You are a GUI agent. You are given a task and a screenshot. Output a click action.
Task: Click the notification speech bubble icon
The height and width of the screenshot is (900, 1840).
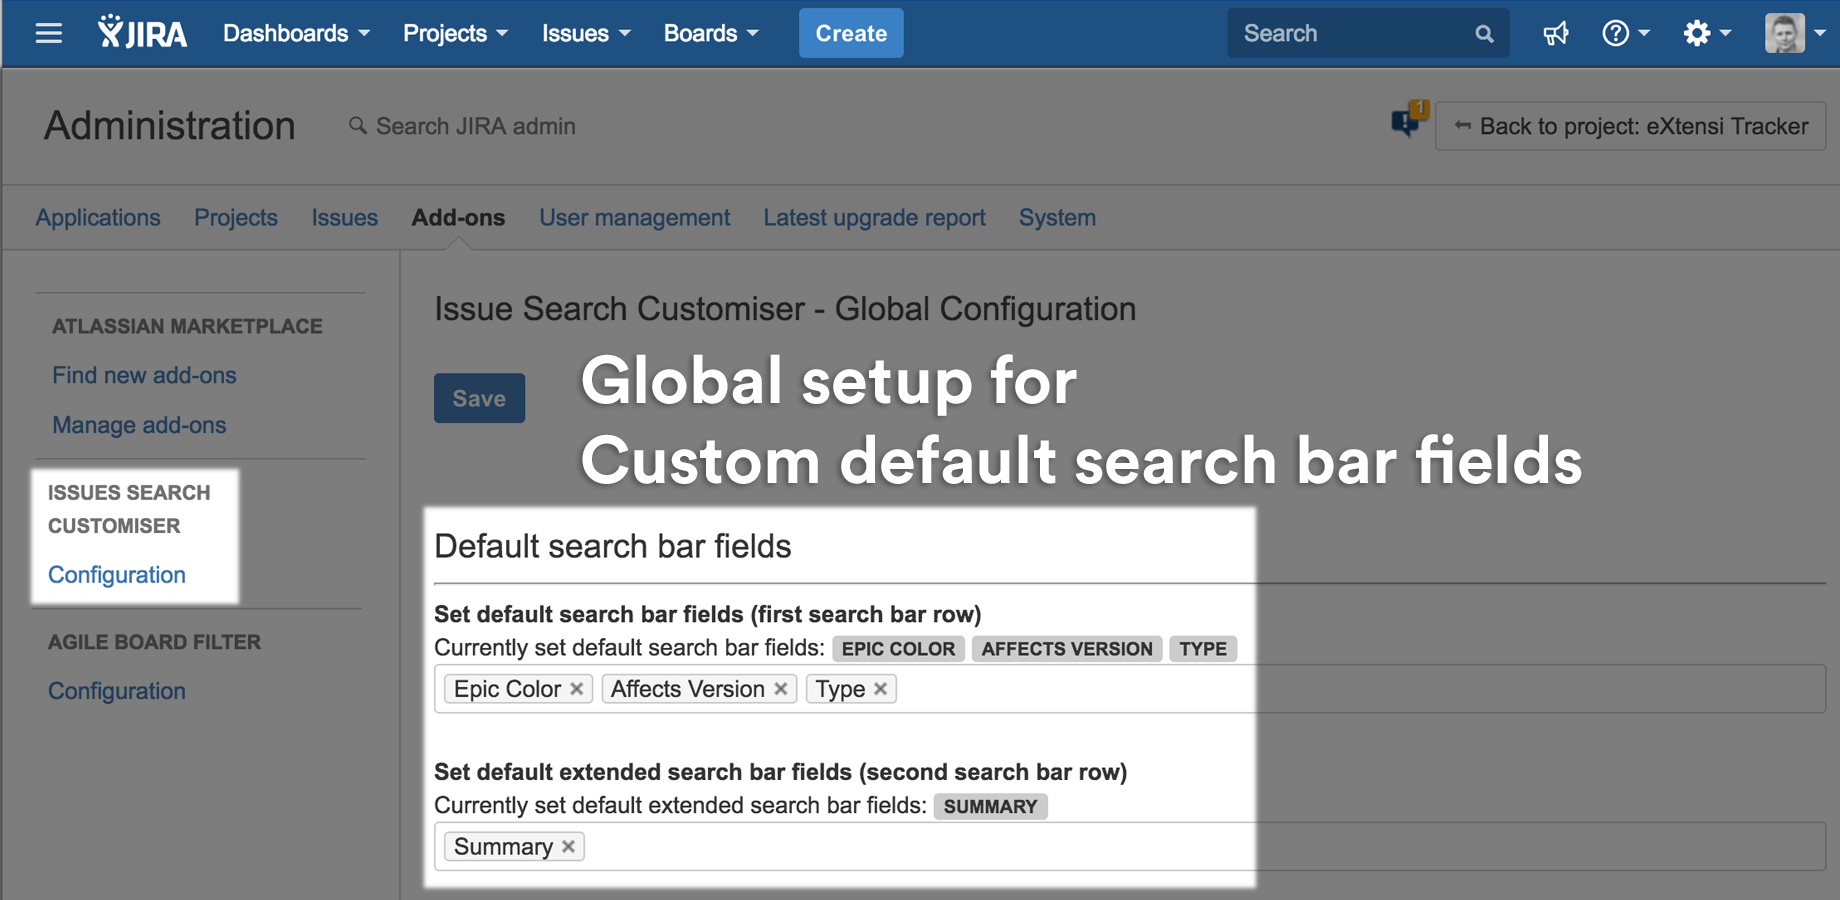[x=1408, y=120]
